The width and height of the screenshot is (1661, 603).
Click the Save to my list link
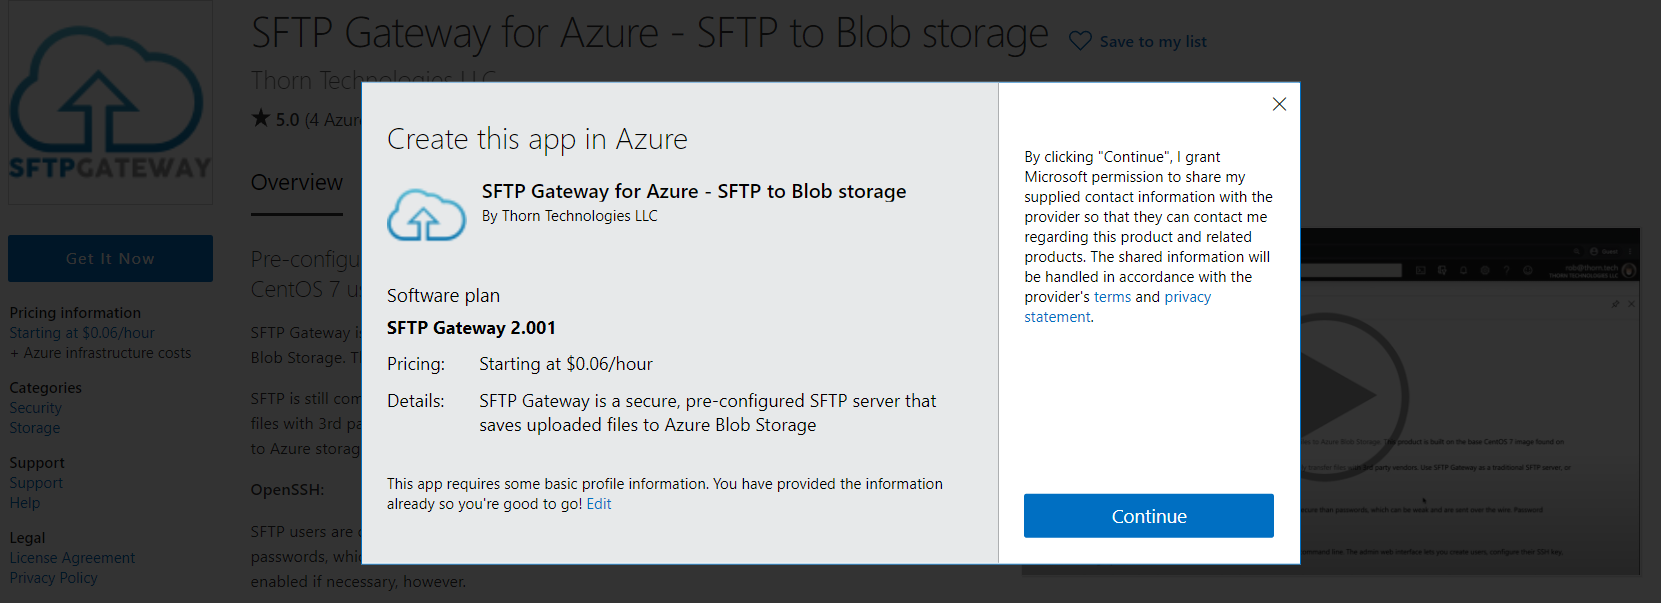1153,42
